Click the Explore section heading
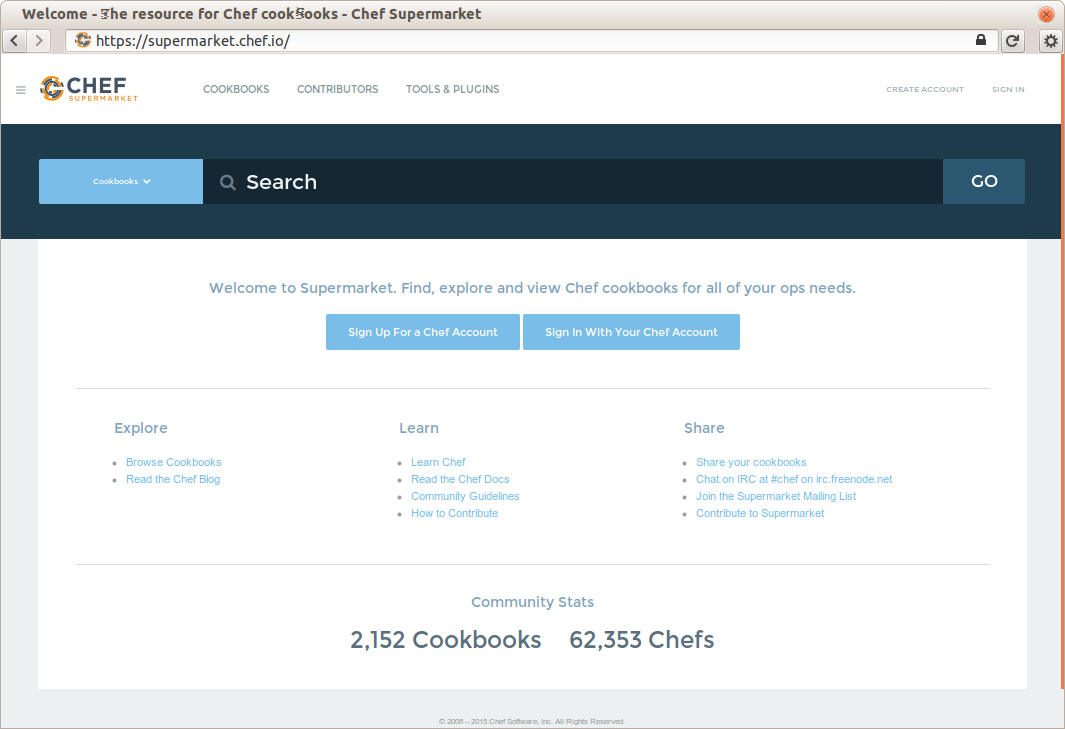The image size is (1065, 729). (x=141, y=428)
